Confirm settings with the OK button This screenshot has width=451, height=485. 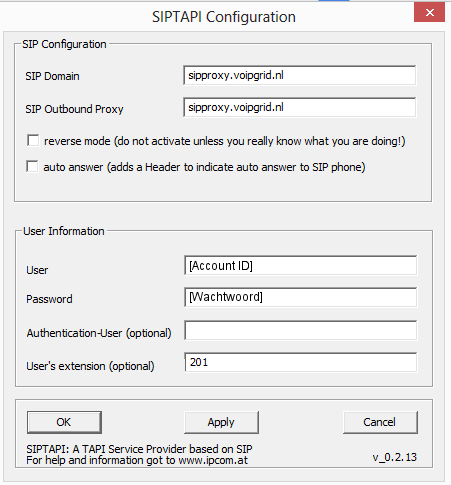click(x=64, y=422)
